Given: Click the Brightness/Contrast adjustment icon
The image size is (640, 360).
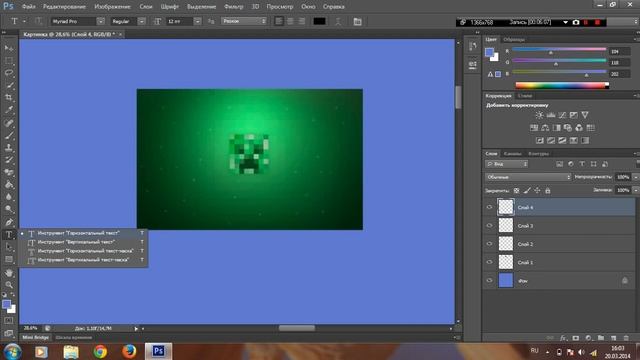Looking at the screenshot, I should [539, 115].
